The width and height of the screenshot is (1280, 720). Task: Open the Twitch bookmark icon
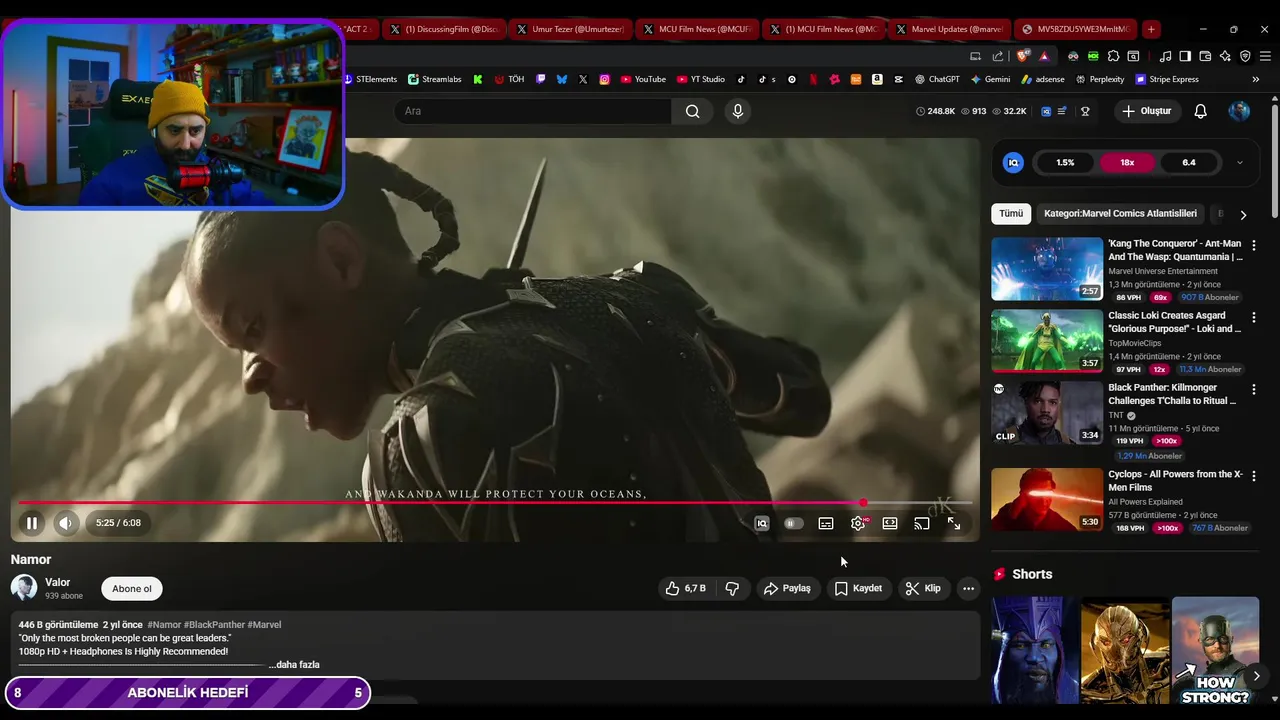click(541, 79)
